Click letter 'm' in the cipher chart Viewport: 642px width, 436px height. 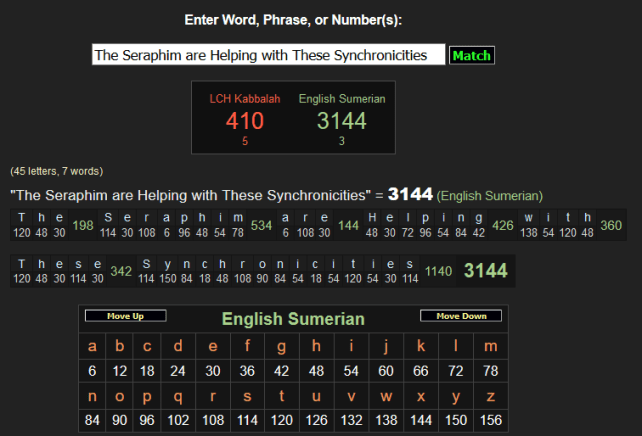click(490, 347)
